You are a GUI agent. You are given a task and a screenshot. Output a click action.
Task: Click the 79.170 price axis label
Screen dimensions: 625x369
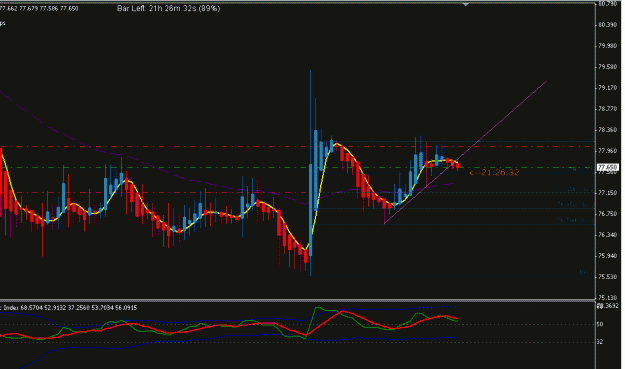[607, 88]
